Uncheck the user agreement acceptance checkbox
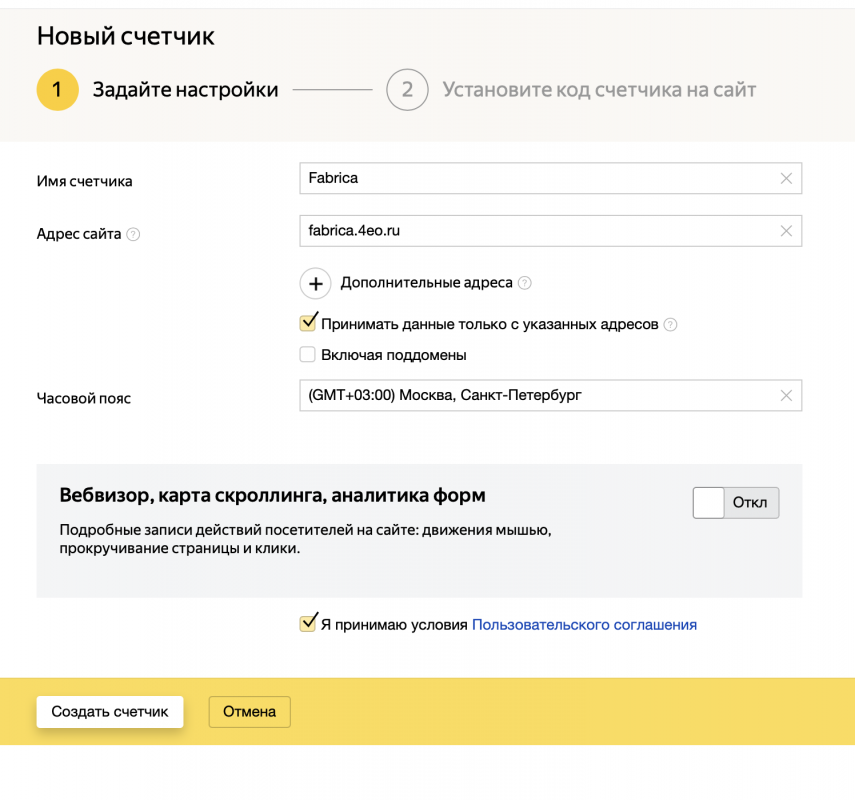Image resolution: width=855 pixels, height=800 pixels. point(308,625)
